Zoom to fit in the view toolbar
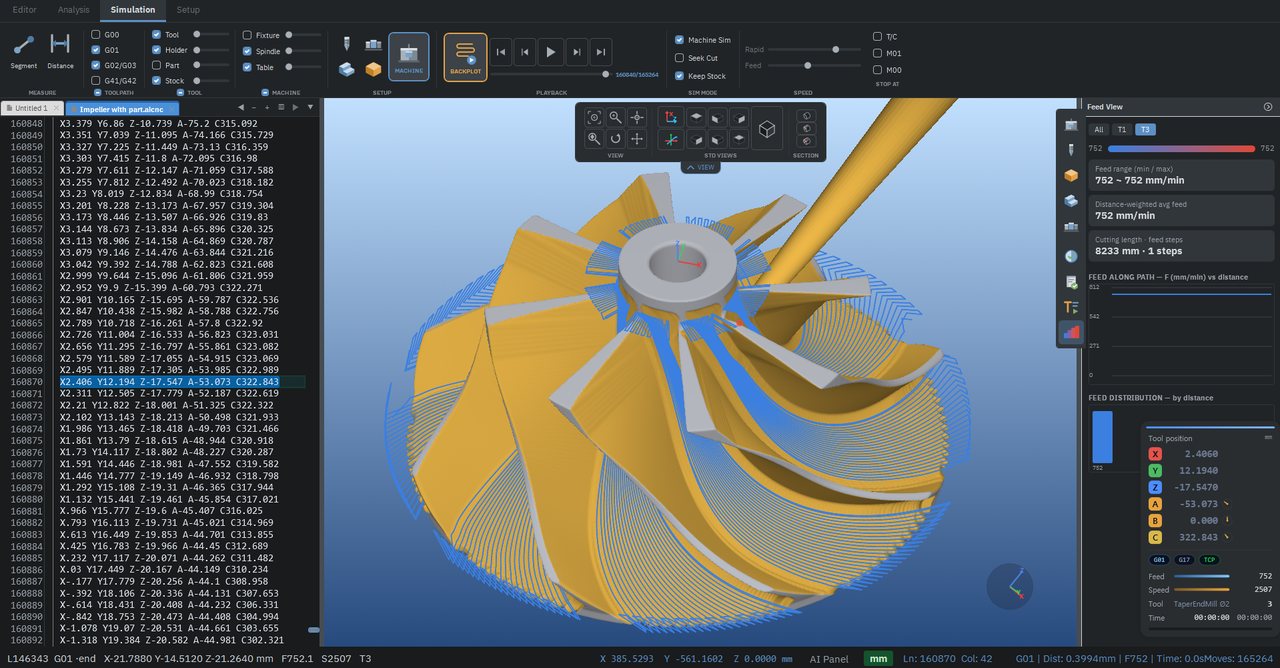The width and height of the screenshot is (1280, 668). point(594,117)
